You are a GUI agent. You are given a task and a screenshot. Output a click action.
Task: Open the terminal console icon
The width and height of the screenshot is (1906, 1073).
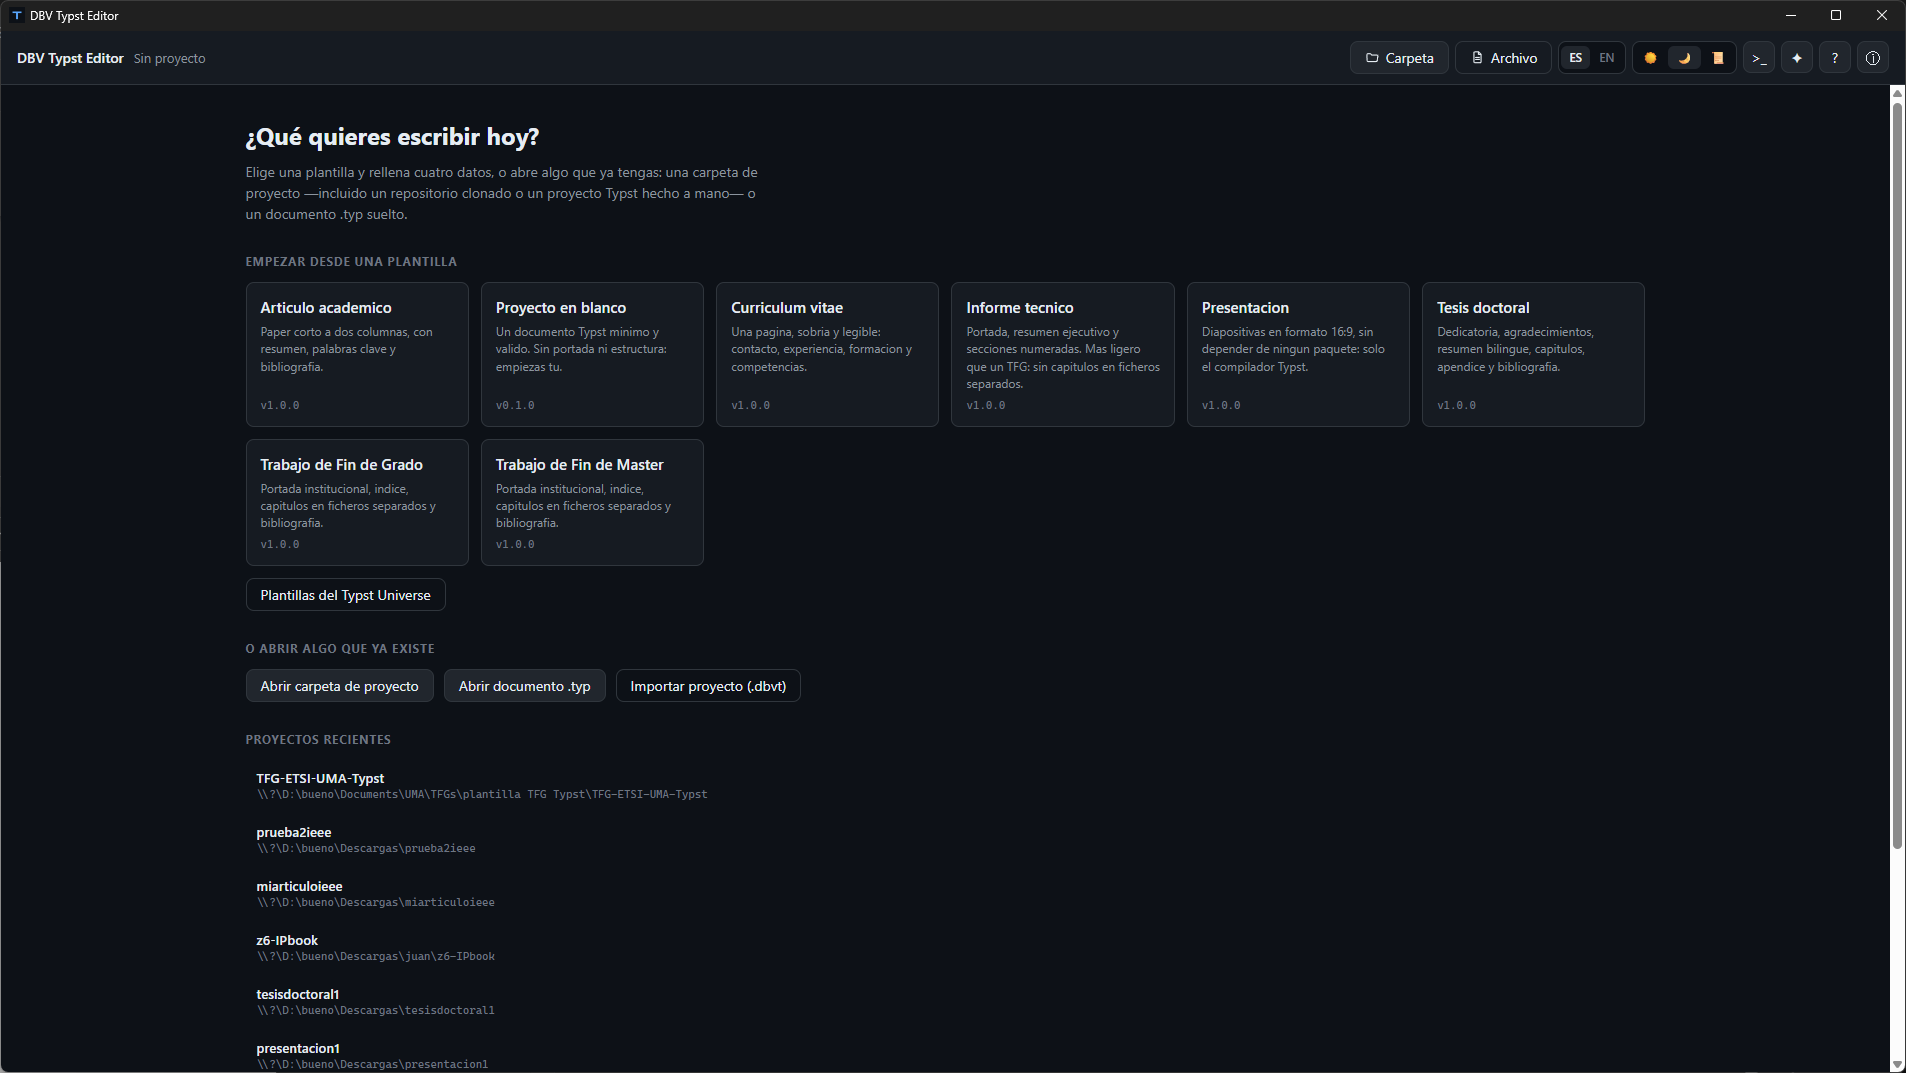click(1759, 58)
